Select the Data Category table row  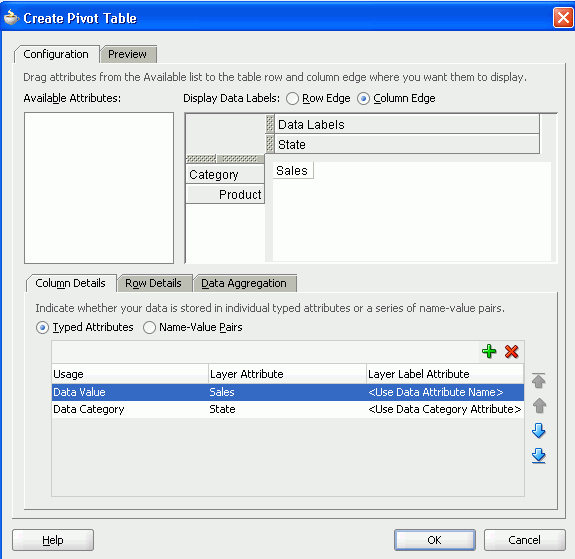(x=288, y=409)
